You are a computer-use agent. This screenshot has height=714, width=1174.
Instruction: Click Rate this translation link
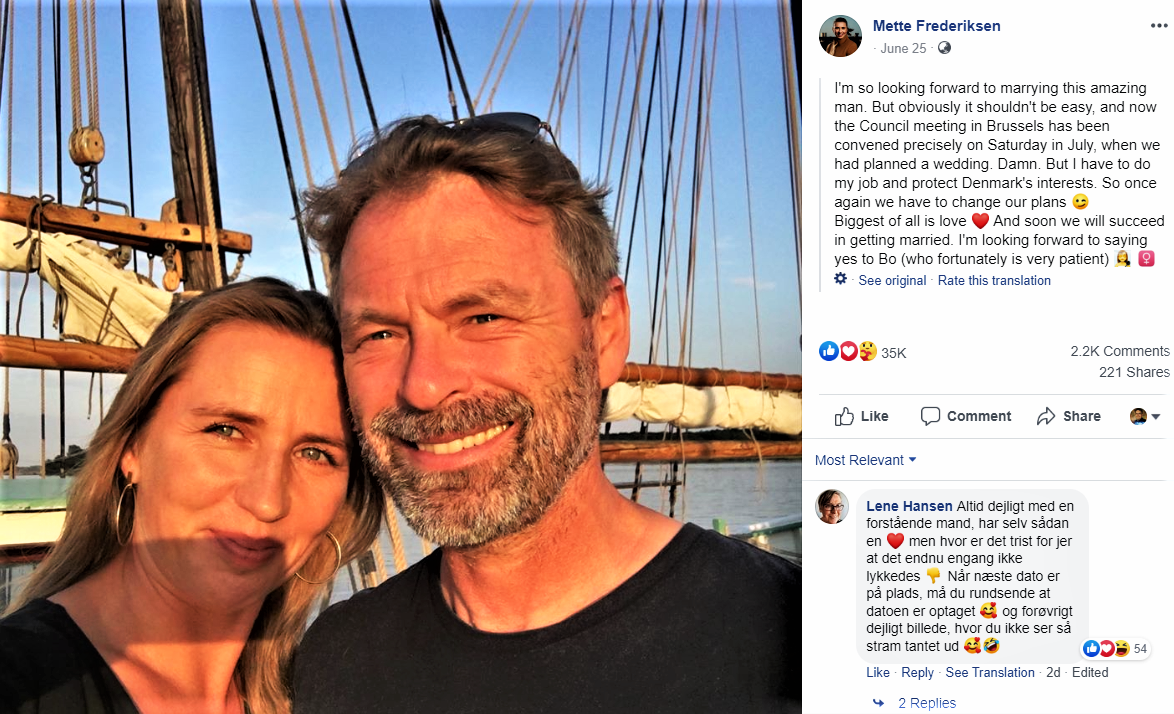click(994, 280)
